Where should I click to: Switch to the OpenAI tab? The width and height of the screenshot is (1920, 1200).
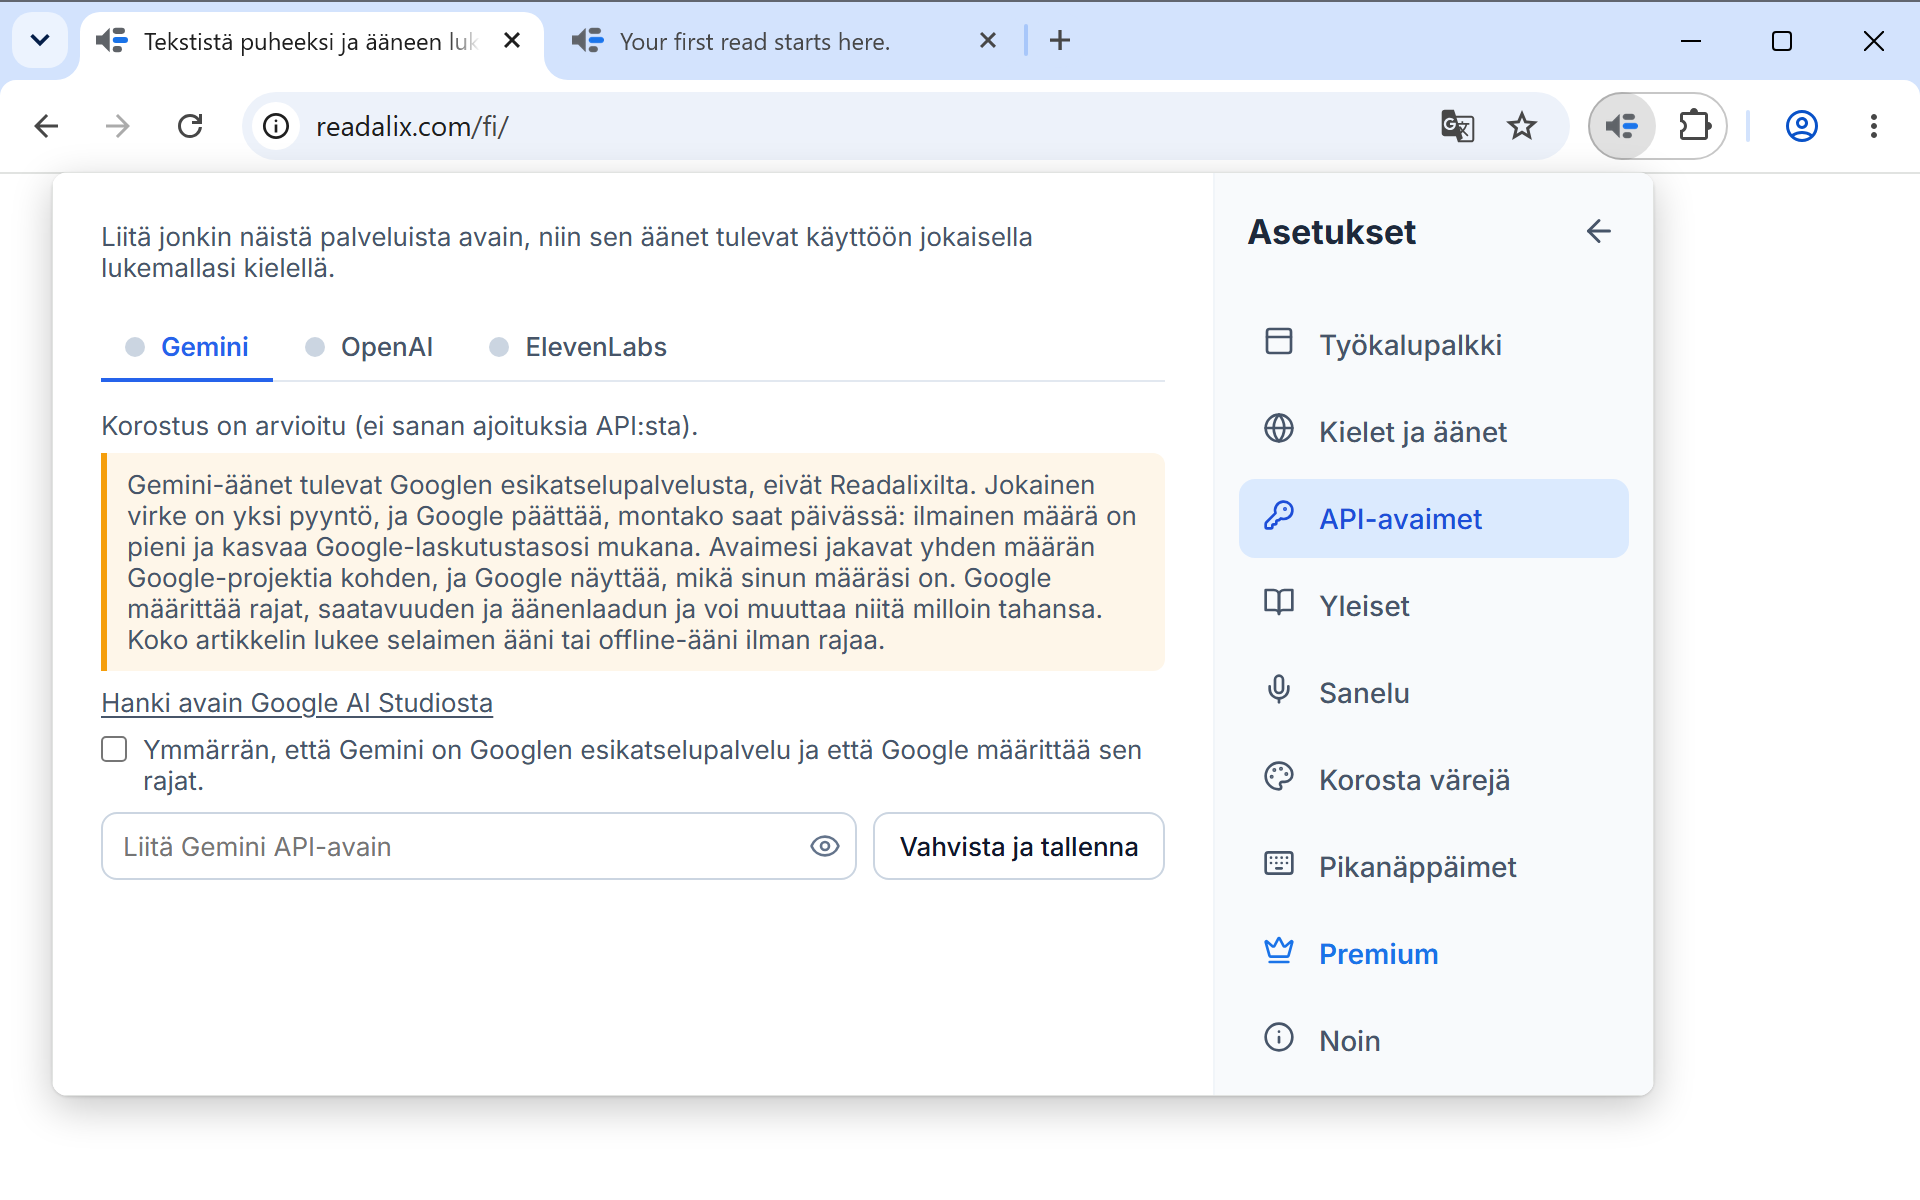[369, 347]
